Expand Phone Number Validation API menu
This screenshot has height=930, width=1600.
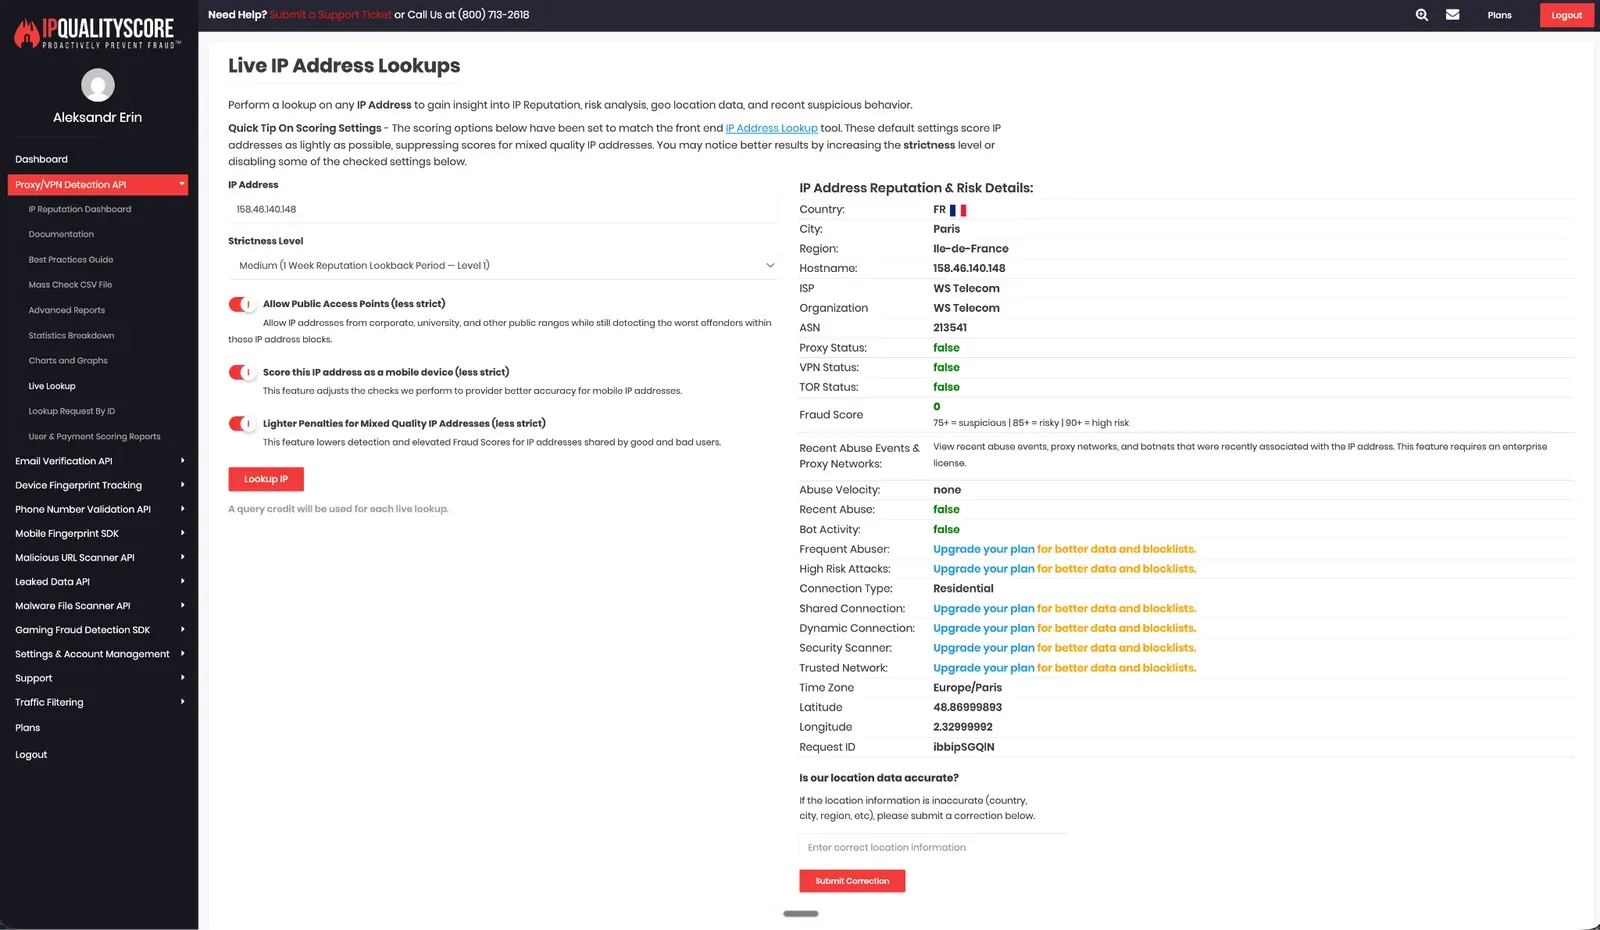[99, 509]
